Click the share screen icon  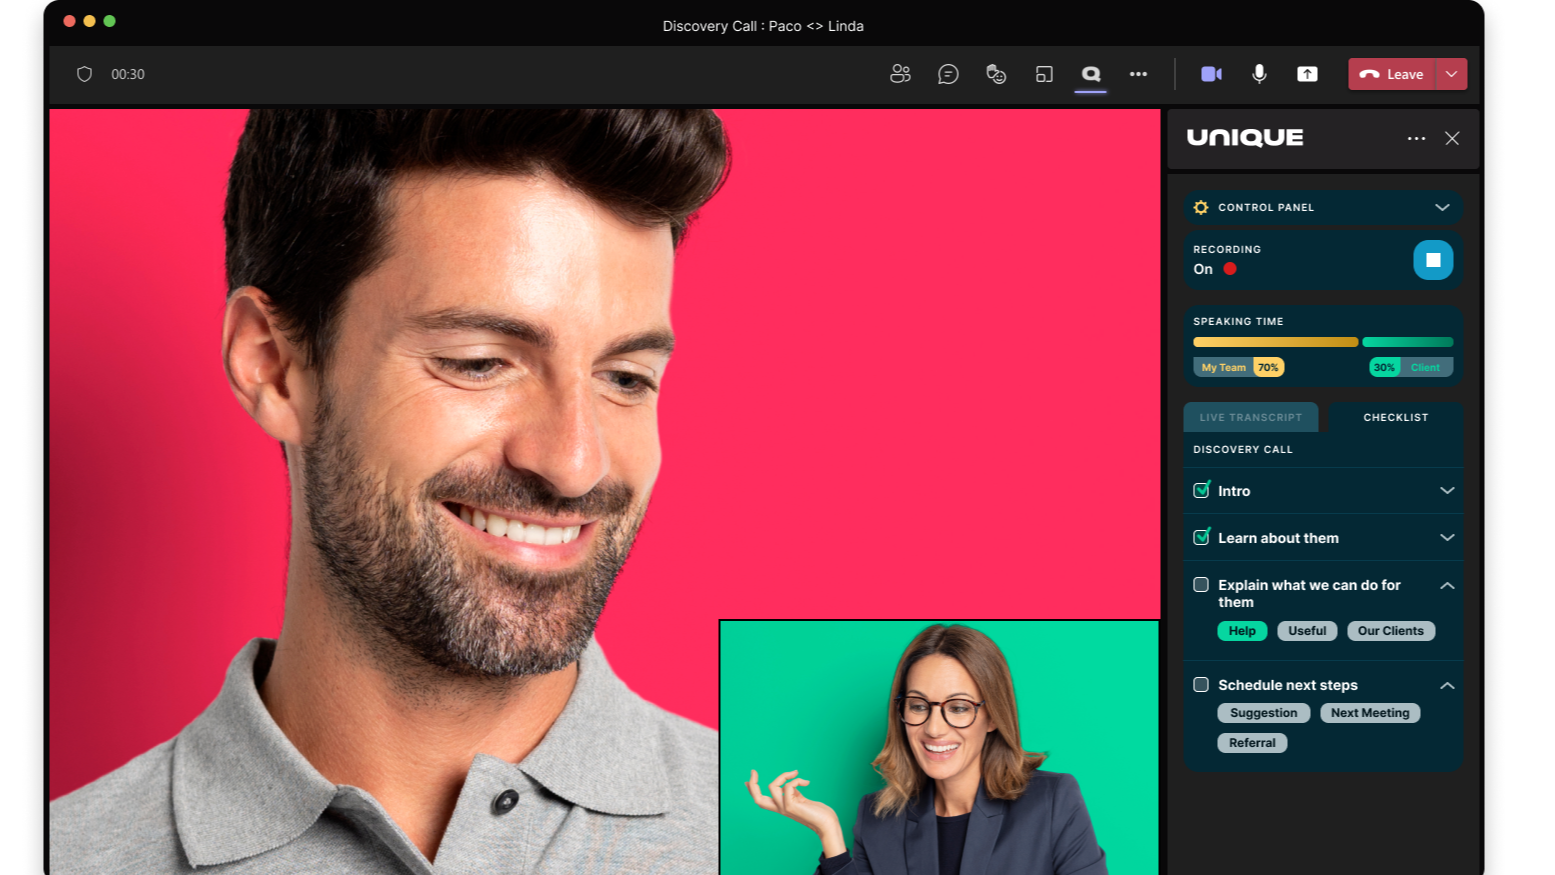[x=1307, y=74]
